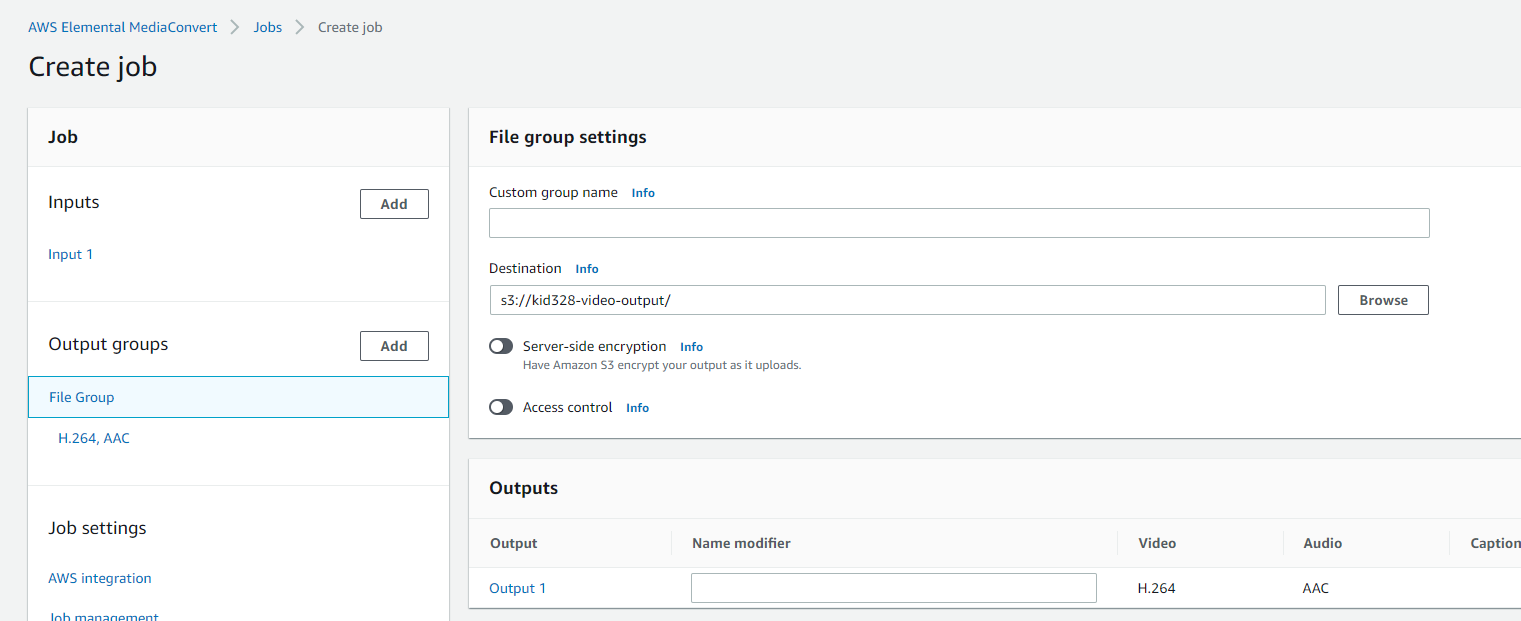Screen dimensions: 1521x621
Task: Enable Server-side encryption toggle
Action: [x=501, y=346]
